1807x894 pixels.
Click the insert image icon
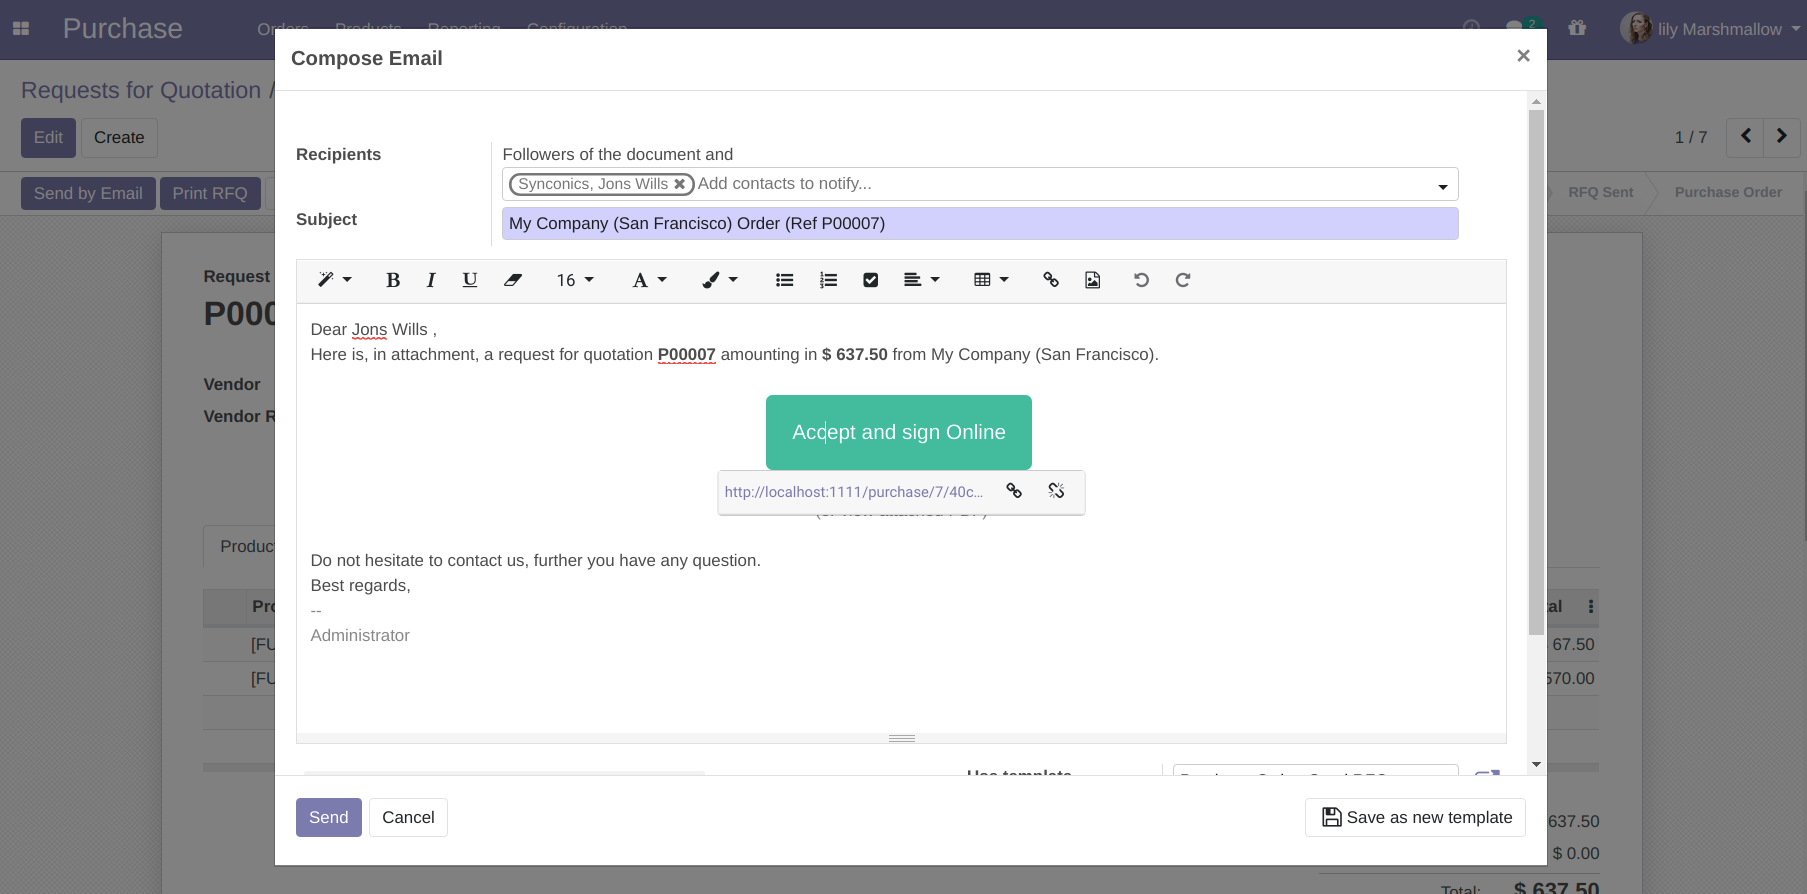click(x=1093, y=280)
